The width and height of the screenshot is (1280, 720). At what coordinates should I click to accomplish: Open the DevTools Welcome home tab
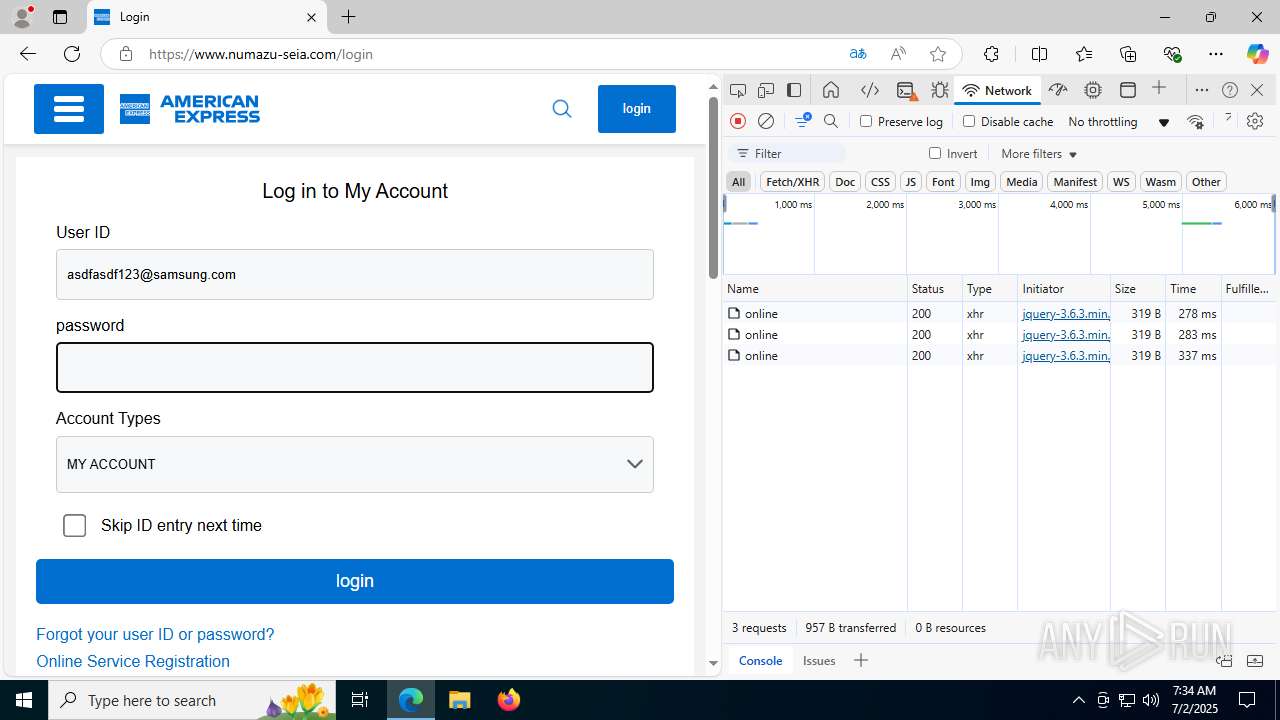[831, 90]
